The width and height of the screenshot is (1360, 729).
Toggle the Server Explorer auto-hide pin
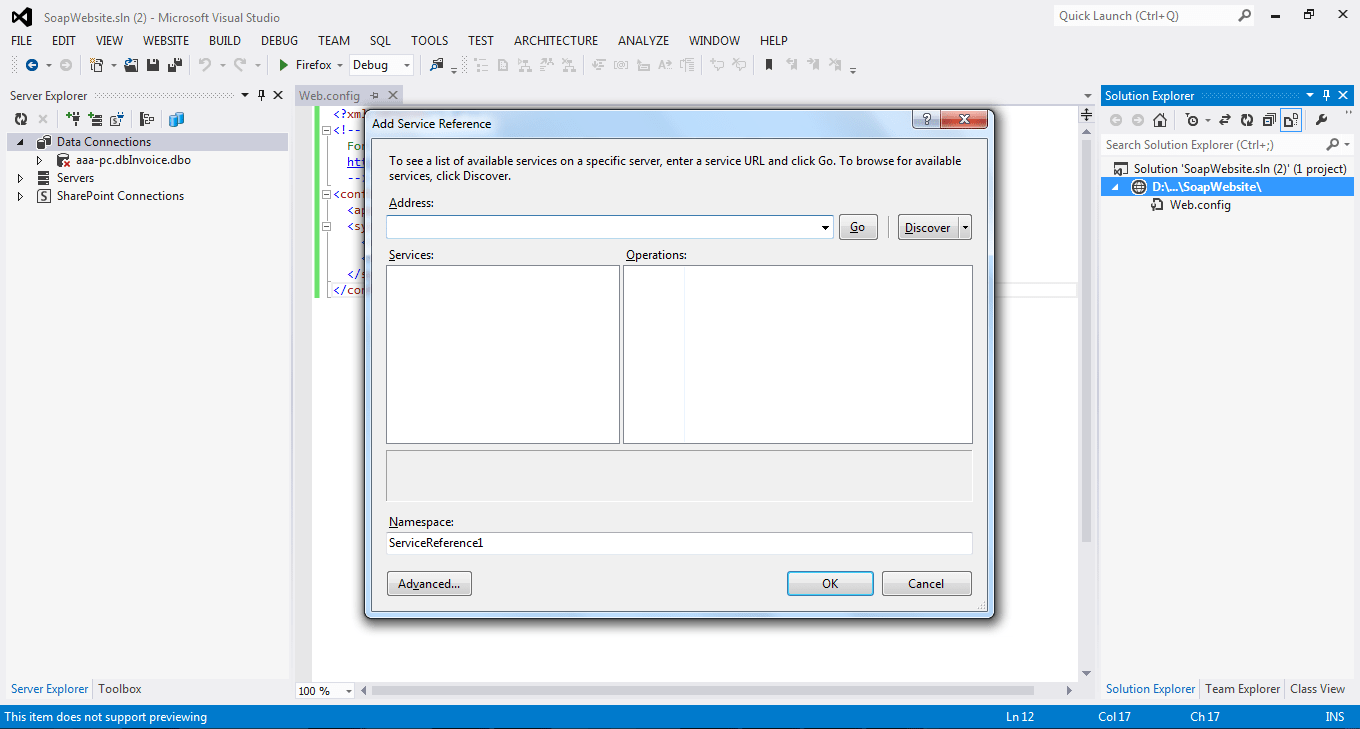click(262, 95)
